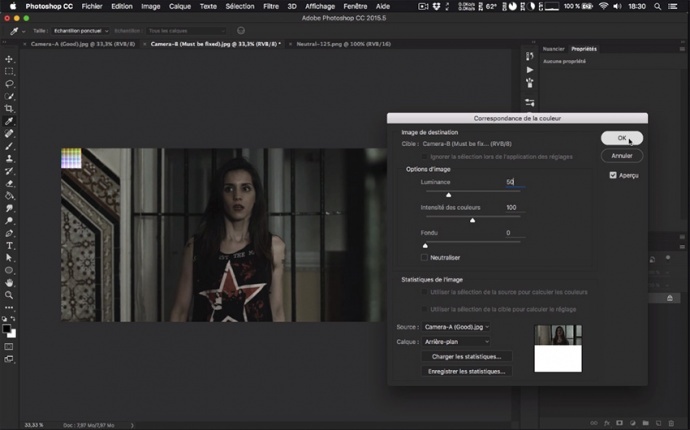This screenshot has height=430, width=690.
Task: Uncheck the Aperçu preview checkbox
Action: click(x=613, y=175)
